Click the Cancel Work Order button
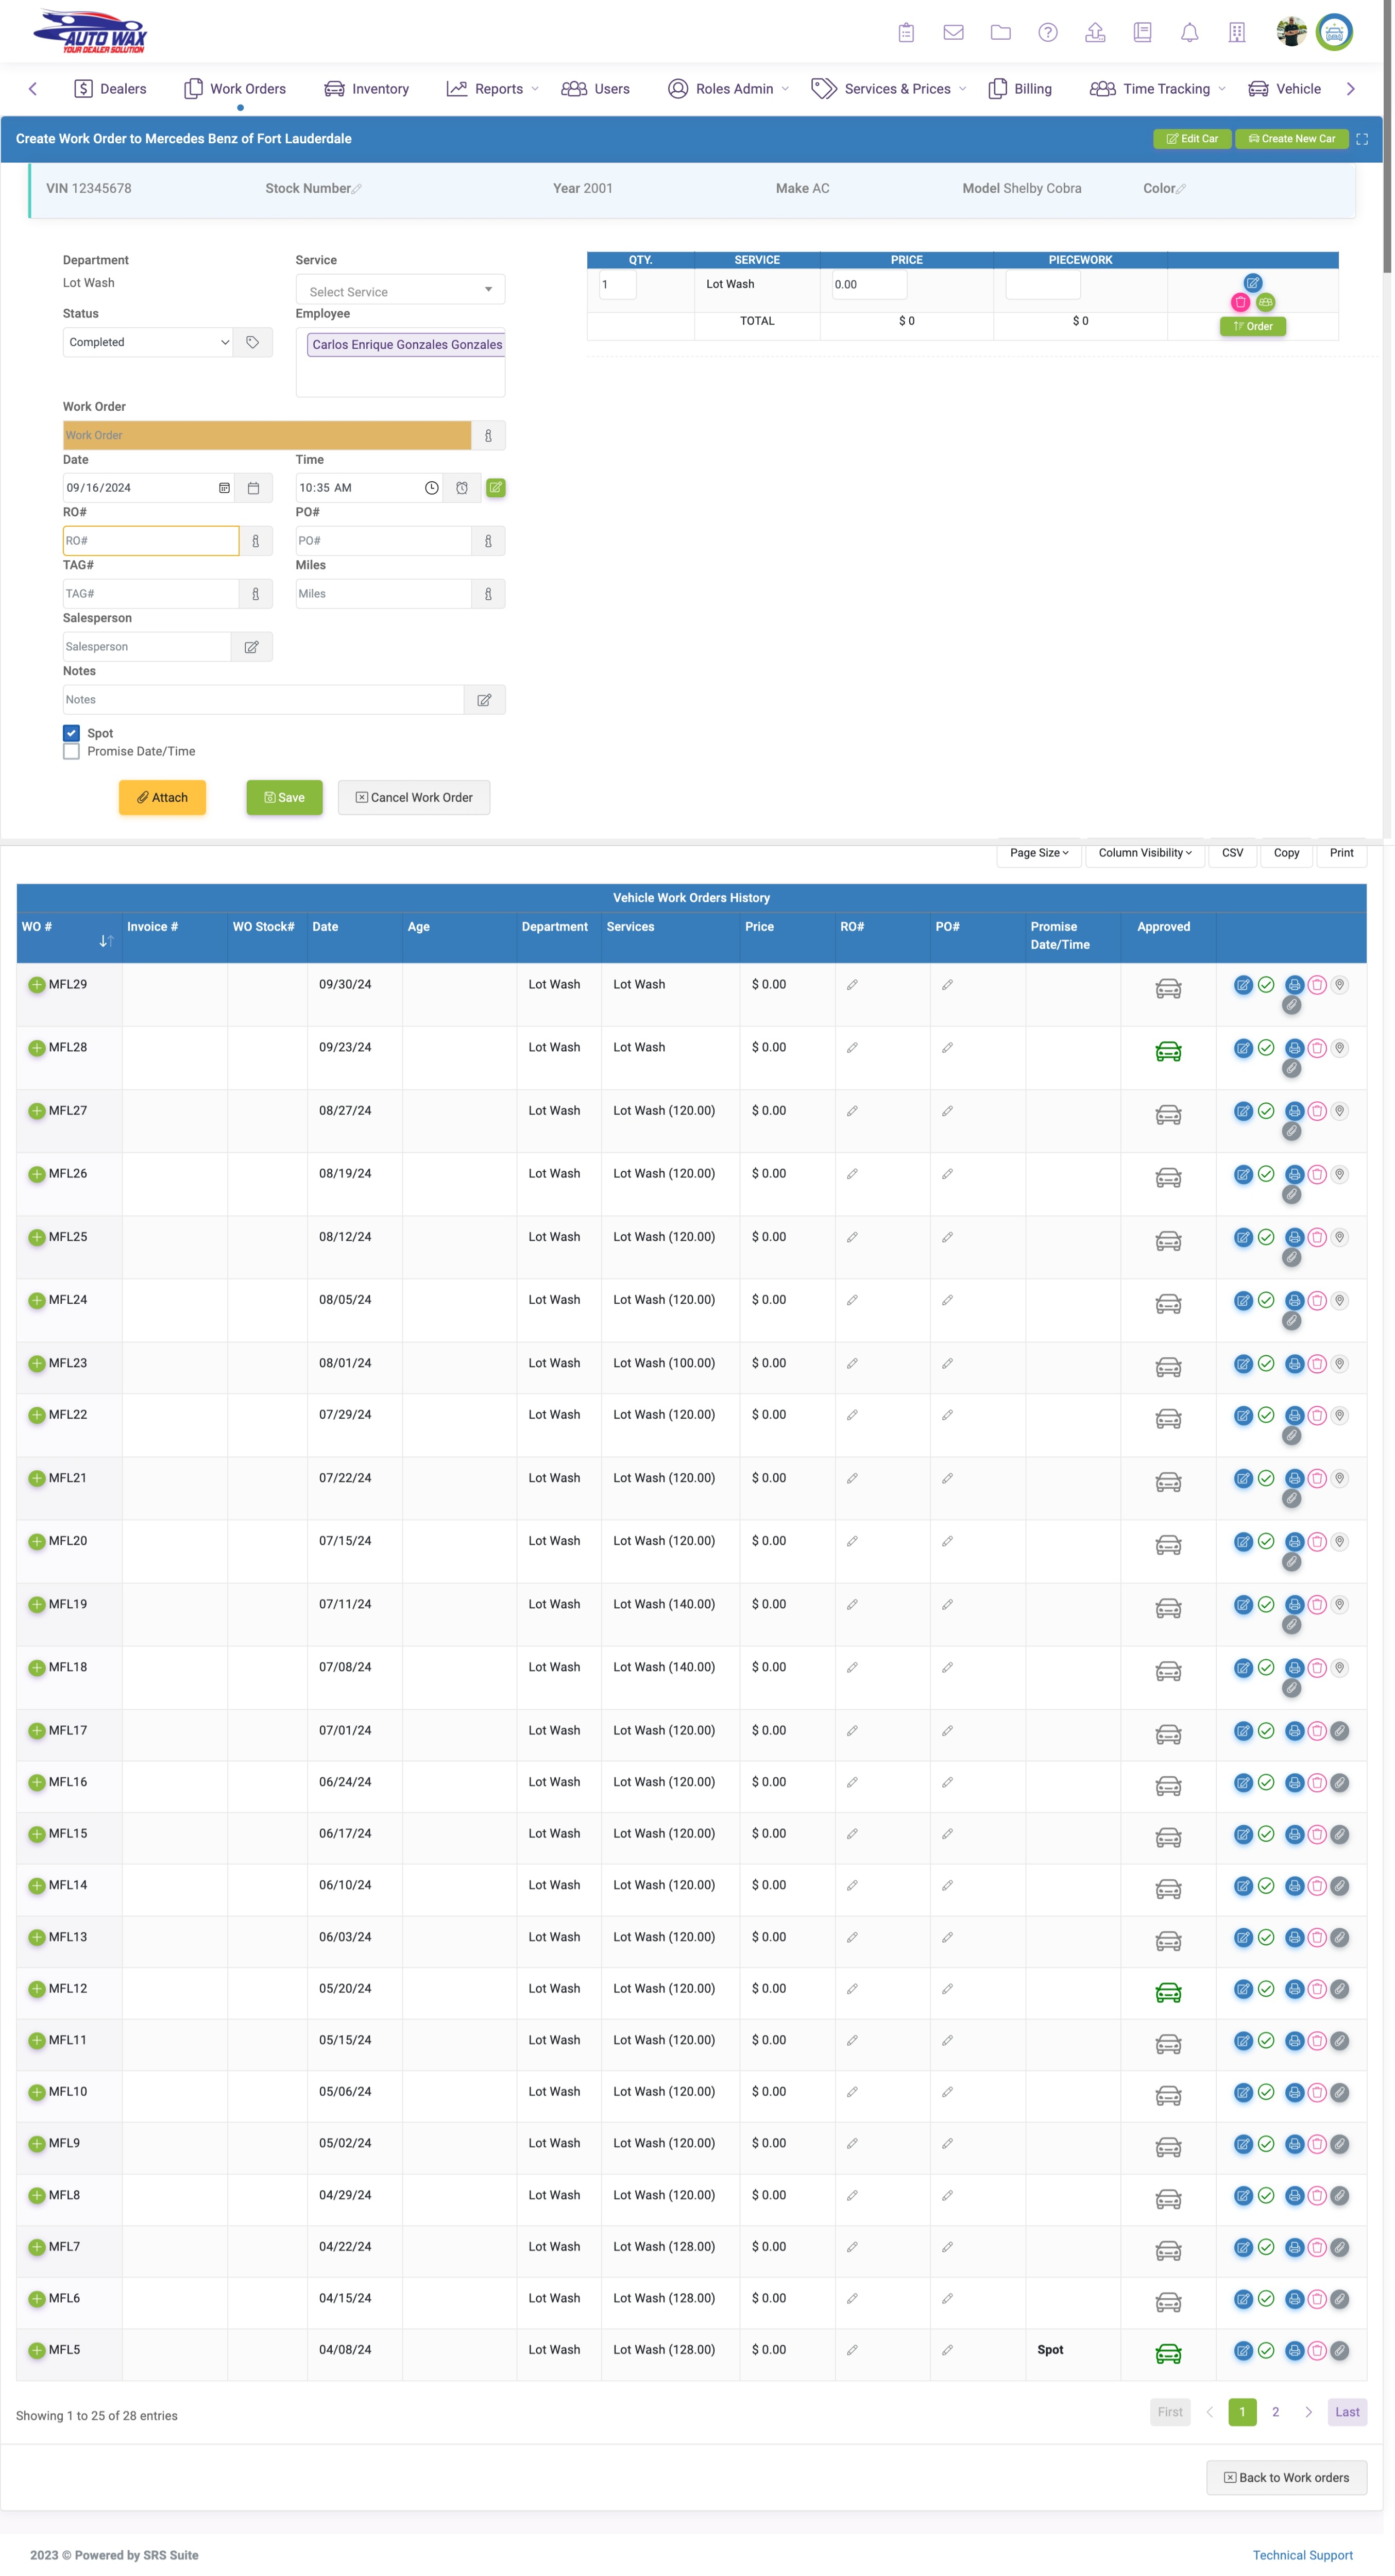The image size is (1395, 2576). click(x=413, y=797)
